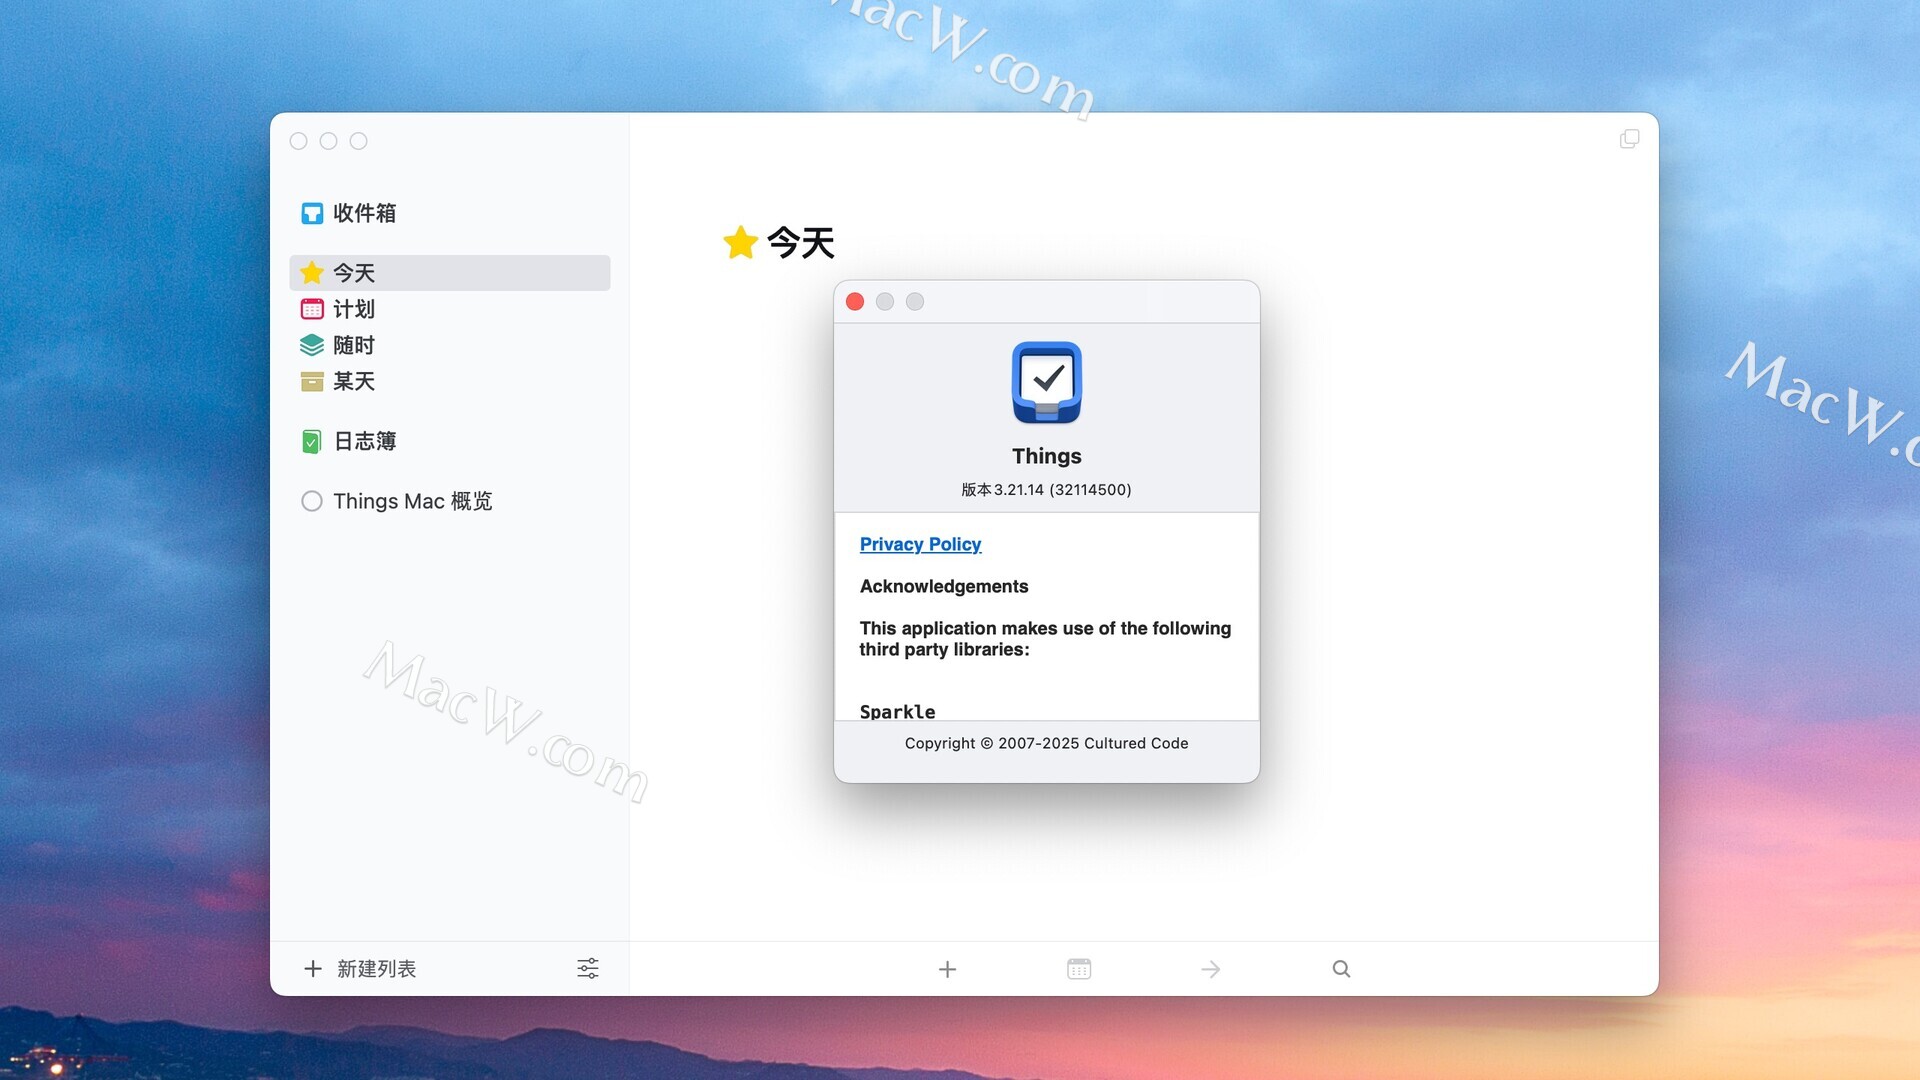Click the version text 版本 3.21.14
1920x1080 pixels.
1047,490
